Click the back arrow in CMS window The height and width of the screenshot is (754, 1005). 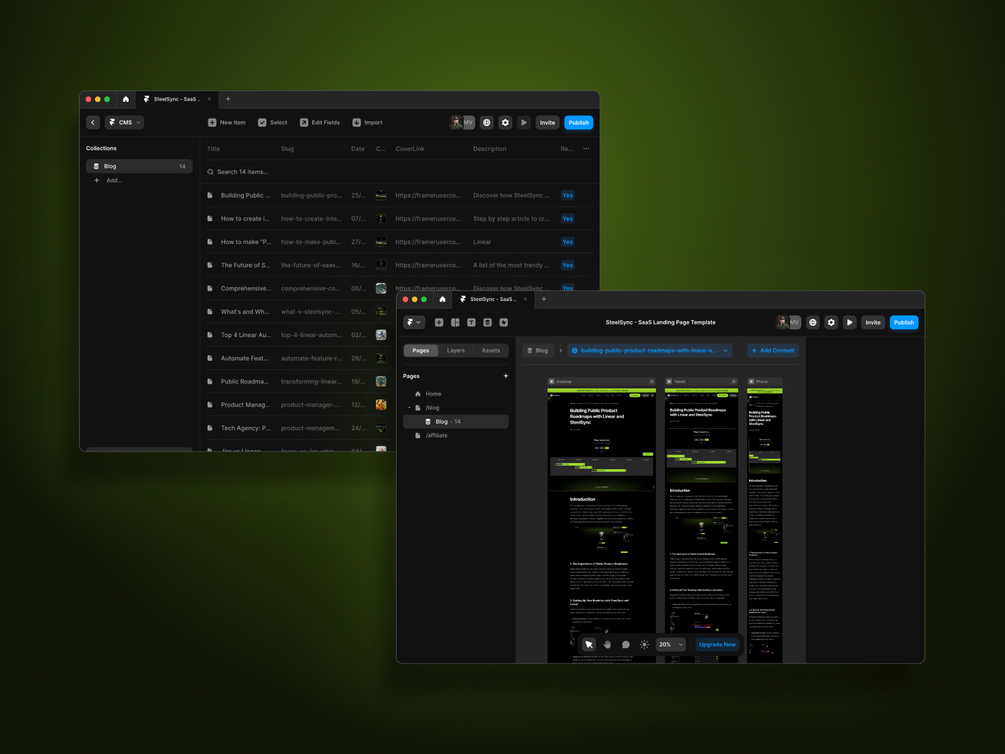coord(93,122)
